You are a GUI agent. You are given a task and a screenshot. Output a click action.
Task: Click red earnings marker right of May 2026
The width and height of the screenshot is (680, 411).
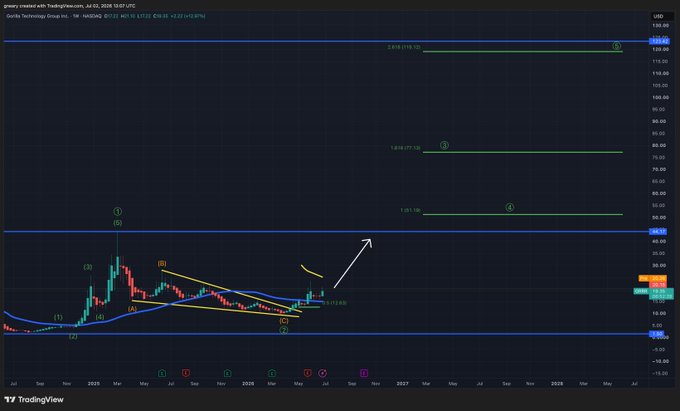point(307,373)
